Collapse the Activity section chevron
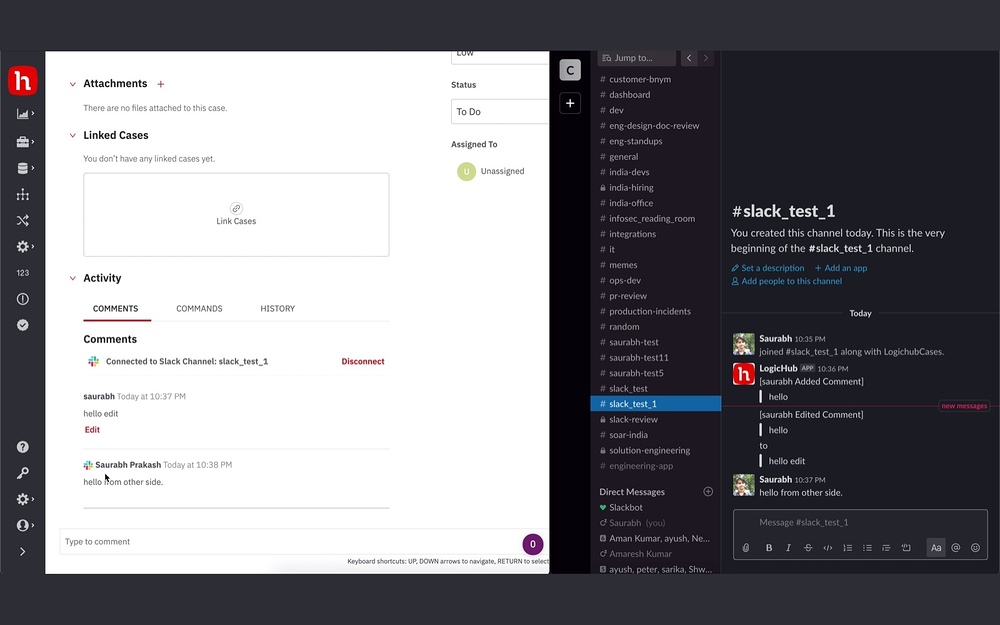1000x625 pixels. 73,278
